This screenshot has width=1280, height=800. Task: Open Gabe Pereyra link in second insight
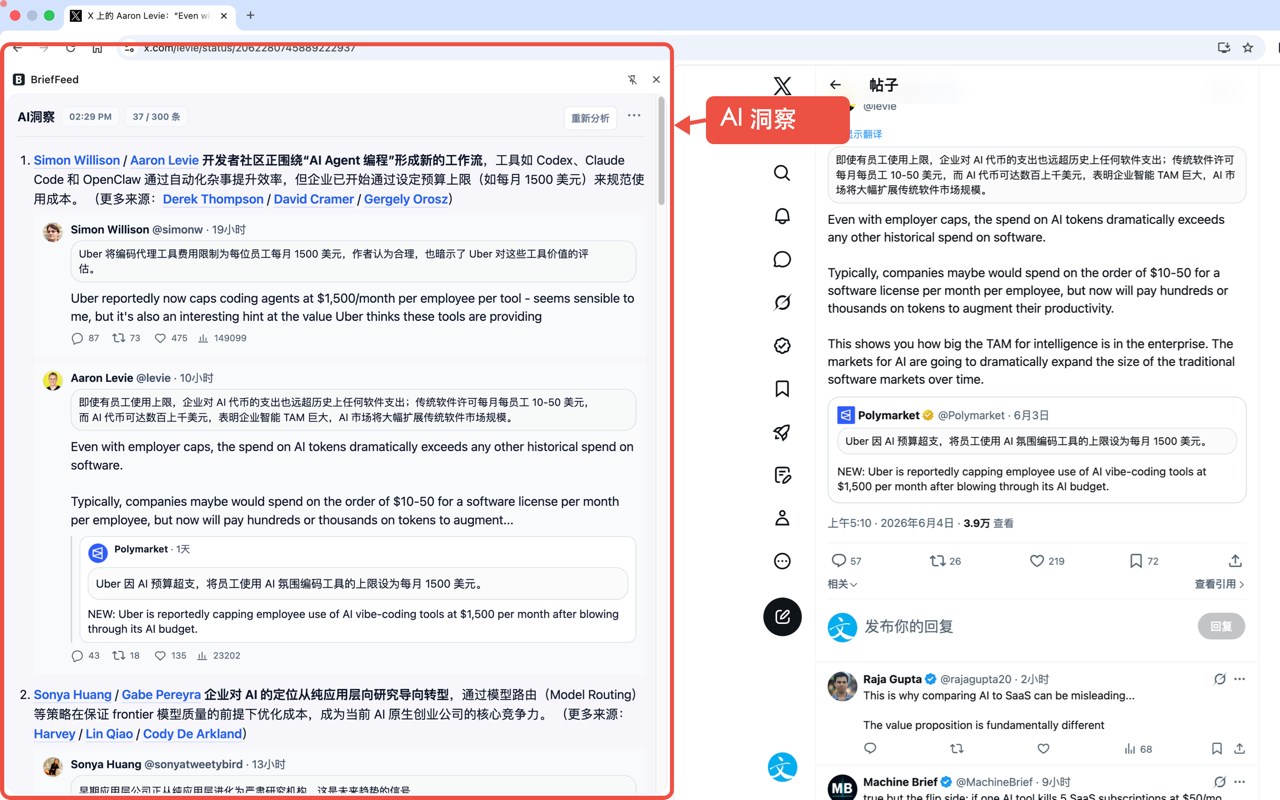161,695
